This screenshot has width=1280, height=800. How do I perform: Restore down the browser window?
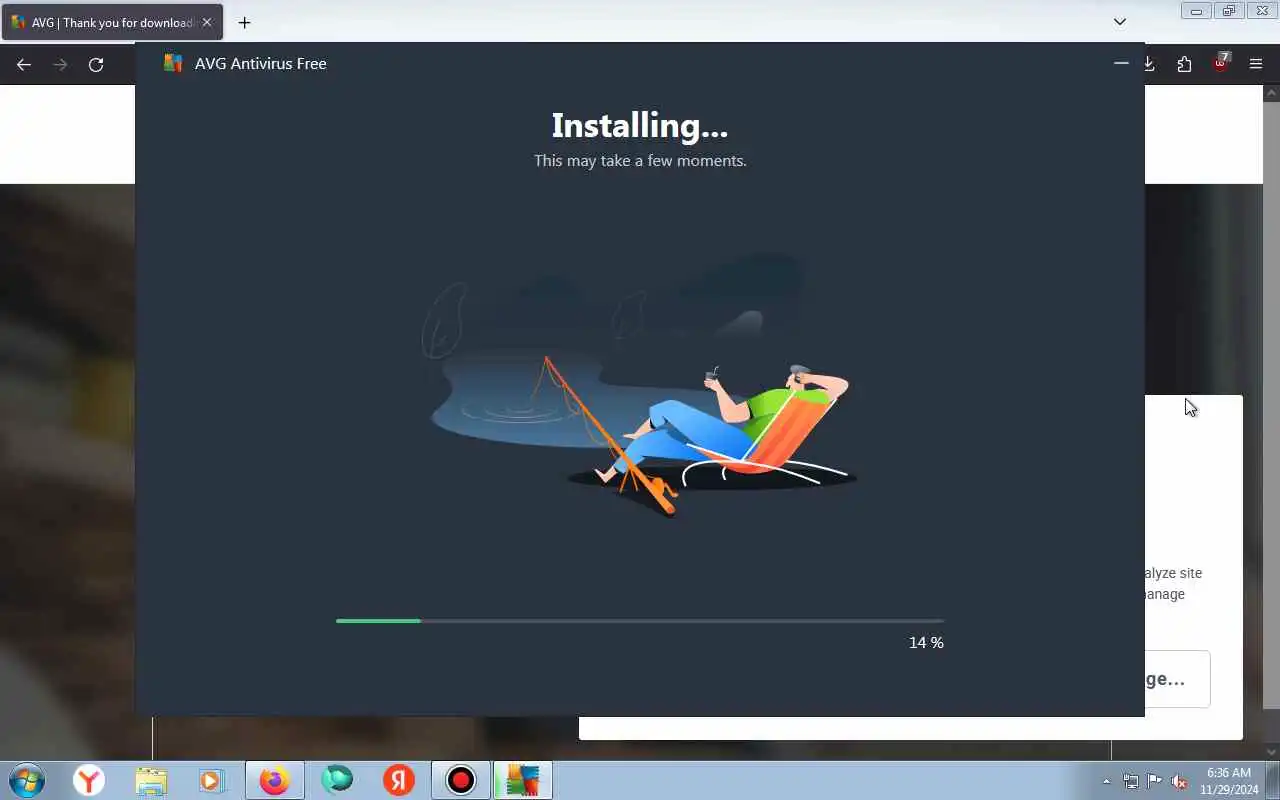click(1229, 11)
